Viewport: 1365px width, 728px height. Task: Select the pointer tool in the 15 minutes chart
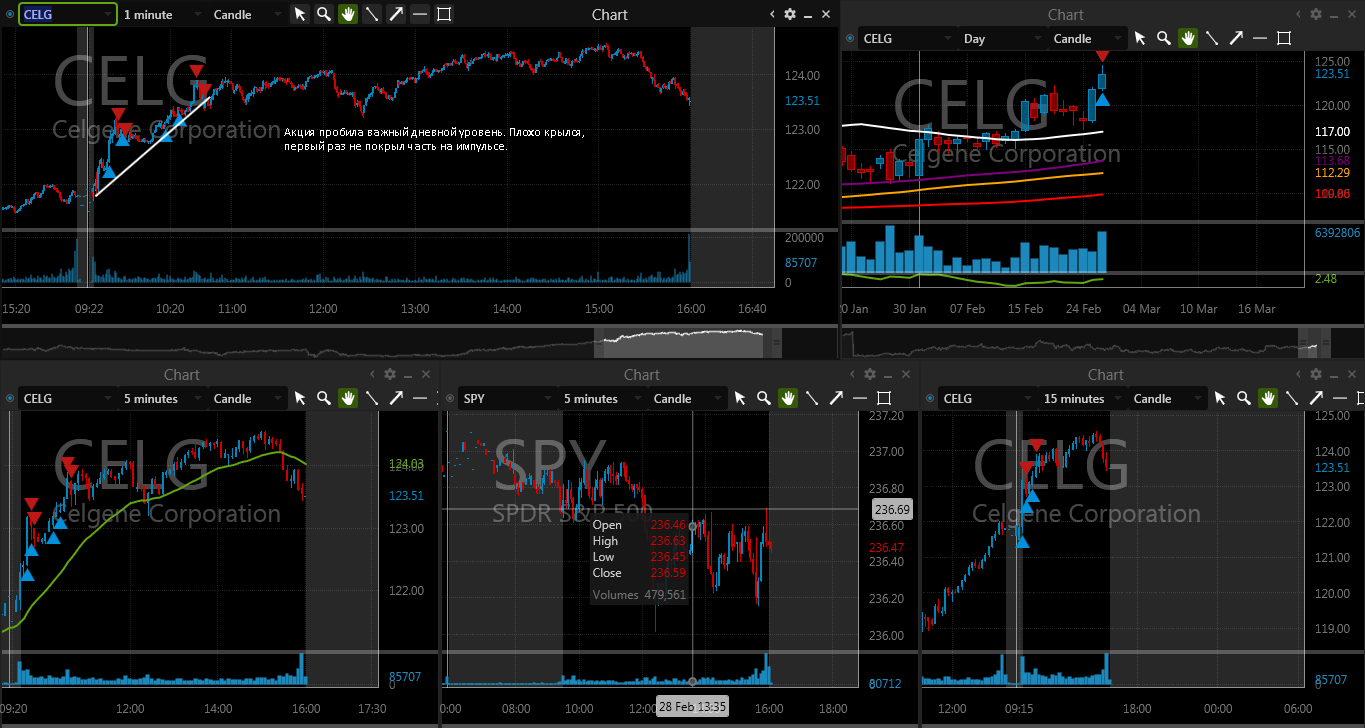point(1220,398)
